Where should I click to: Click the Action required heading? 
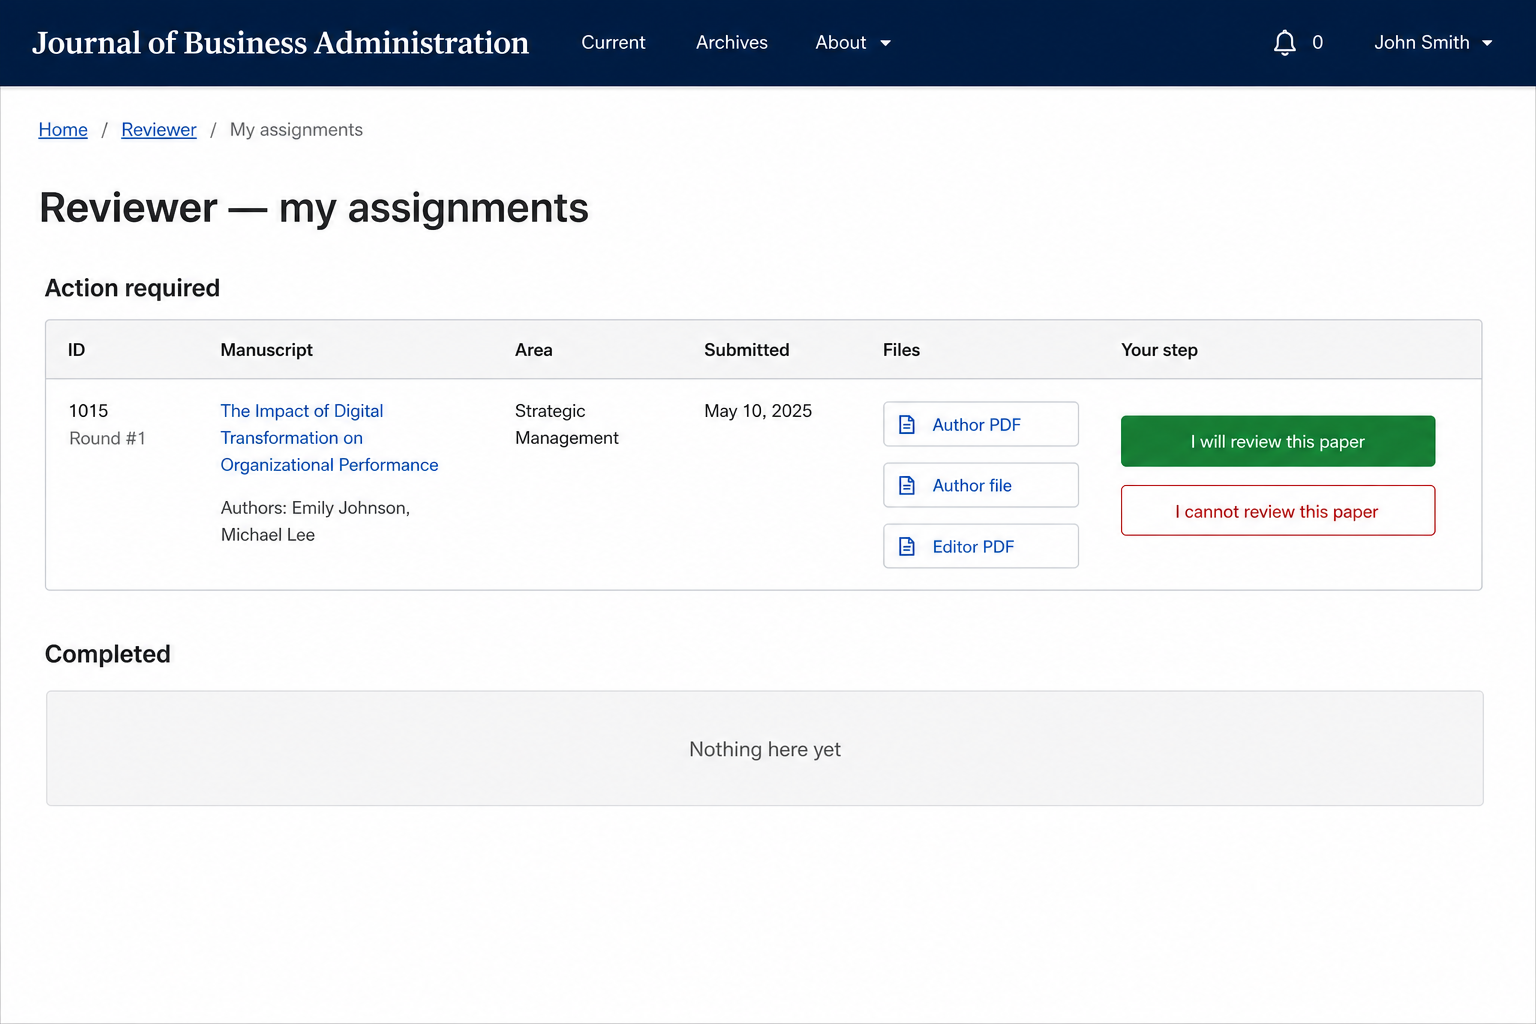coord(132,288)
